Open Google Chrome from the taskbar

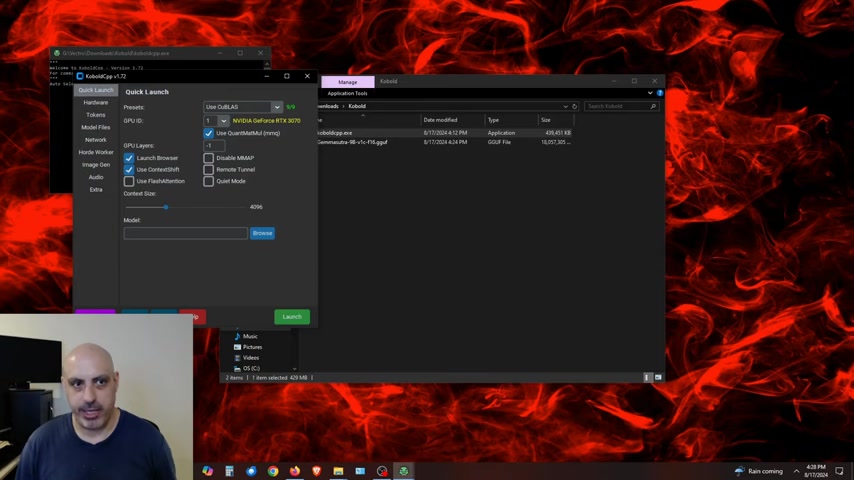tap(273, 471)
